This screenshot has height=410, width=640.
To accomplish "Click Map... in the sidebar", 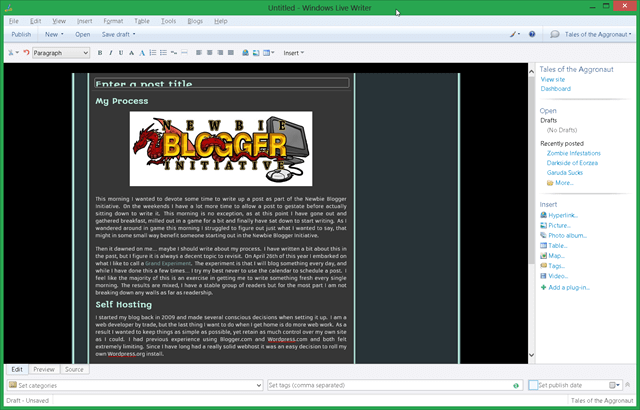I will [556, 256].
